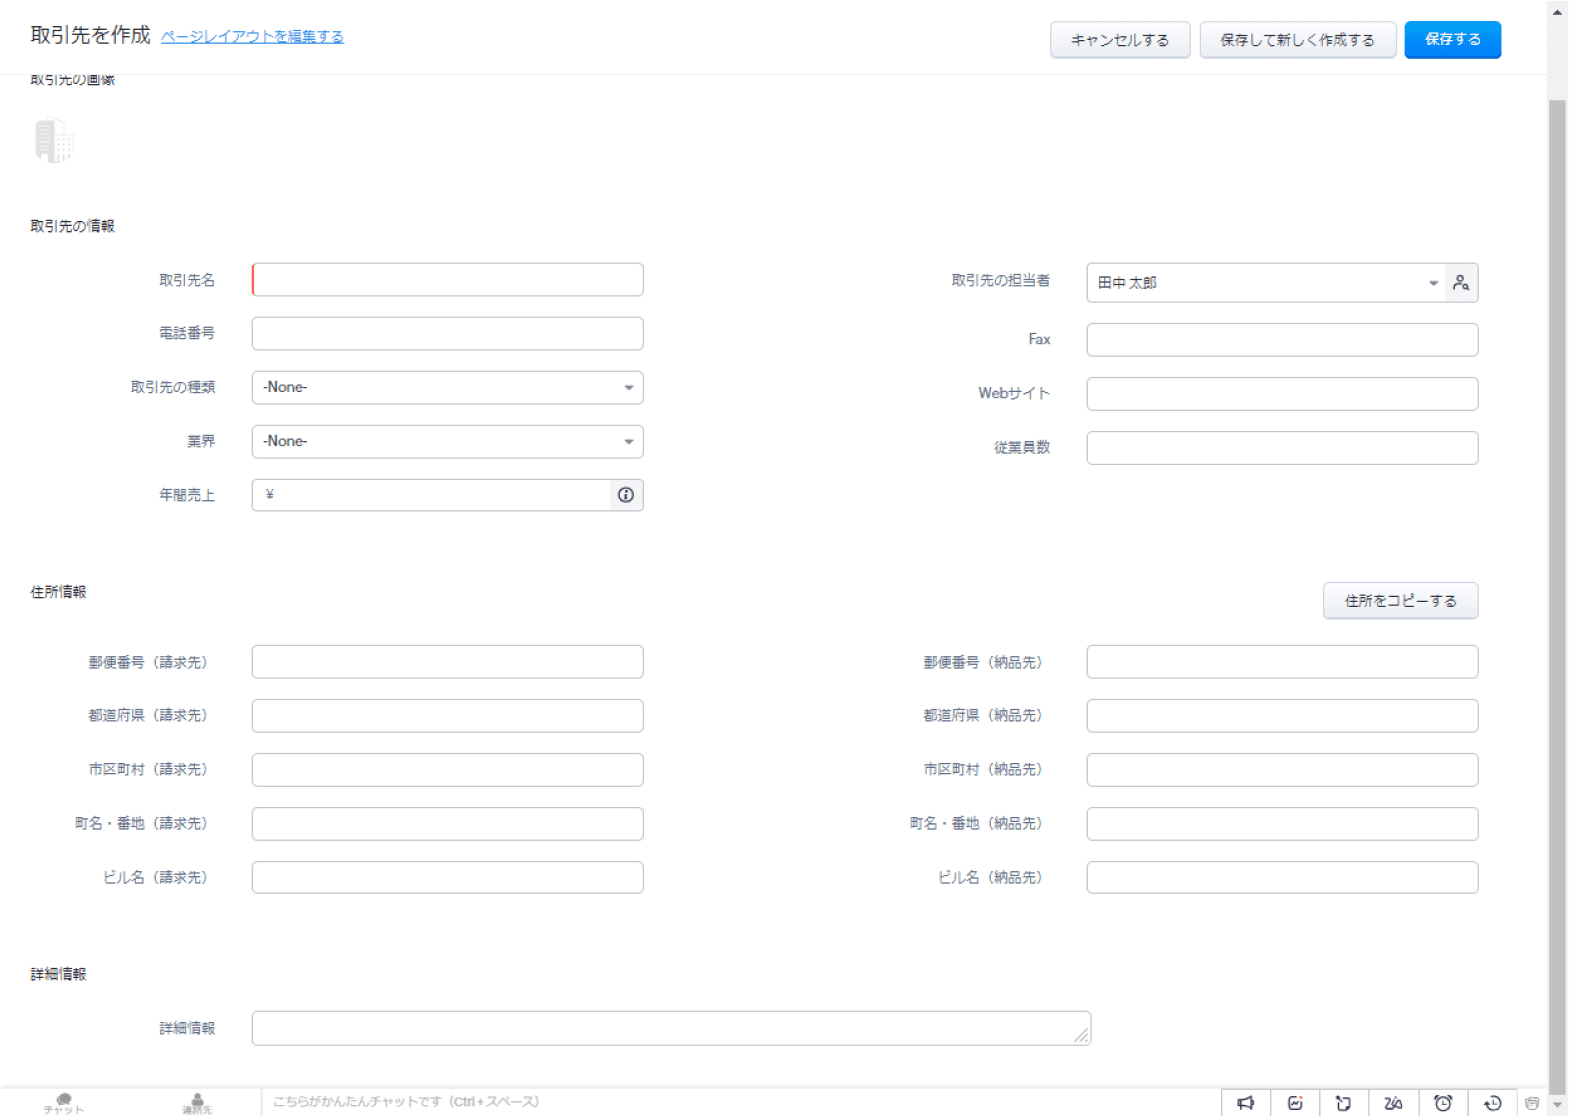This screenshot has width=1569, height=1116.
Task: Open the 連絡先 contacts icon in bottom bar
Action: coord(197,1103)
